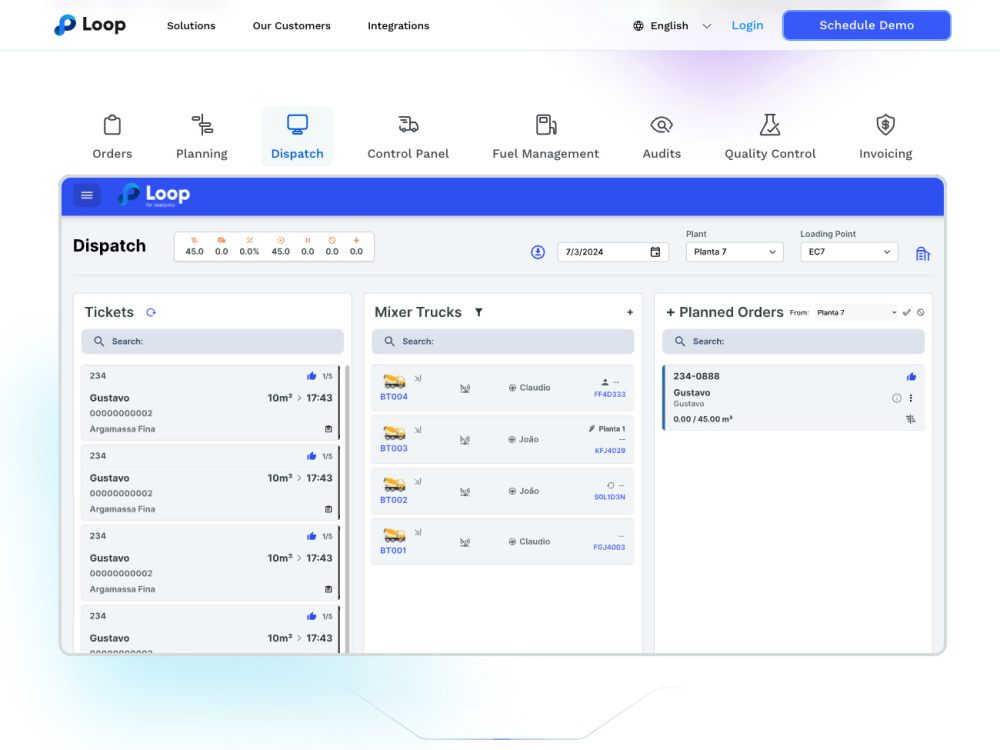Click the plant building icon beside Loading Point
Image resolution: width=1000 pixels, height=750 pixels.
[922, 254]
